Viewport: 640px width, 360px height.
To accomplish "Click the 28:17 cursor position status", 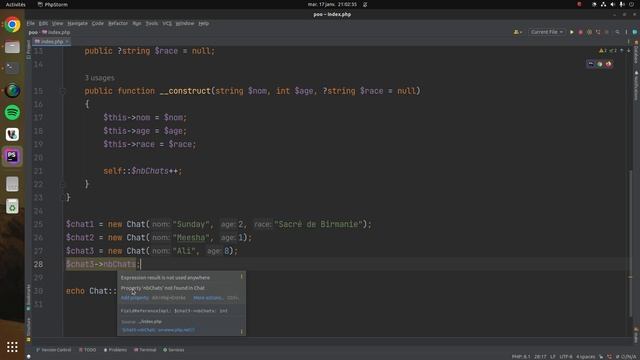I will 540,357.
